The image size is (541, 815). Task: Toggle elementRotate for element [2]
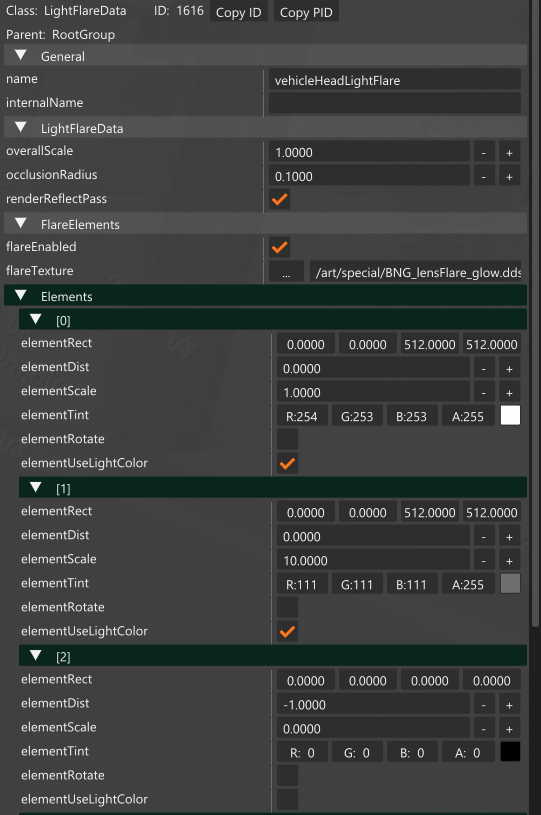pyautogui.click(x=287, y=775)
